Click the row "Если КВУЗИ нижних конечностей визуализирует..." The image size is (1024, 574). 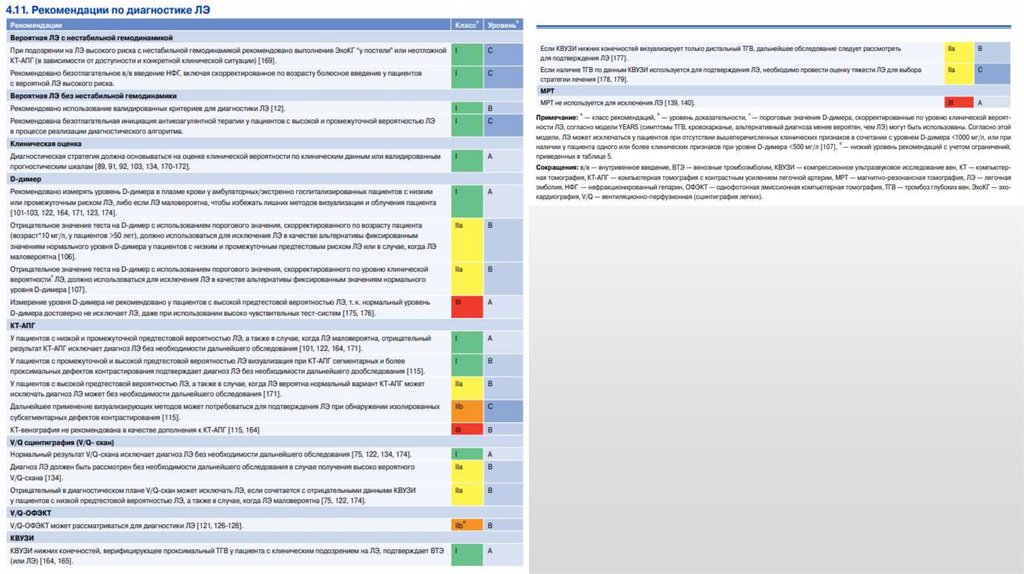coord(773,53)
